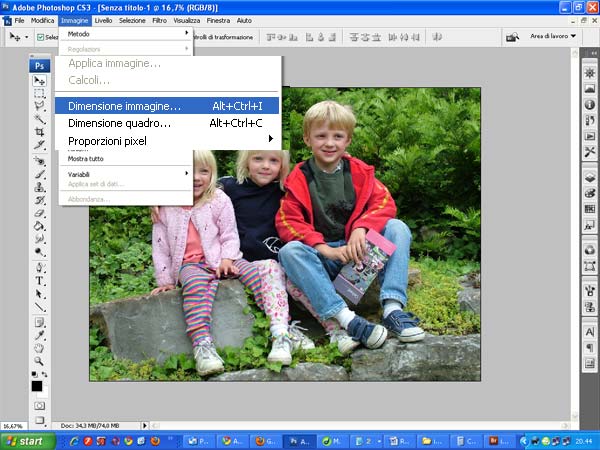
Task: Select the Path Selection tool
Action: point(39,294)
